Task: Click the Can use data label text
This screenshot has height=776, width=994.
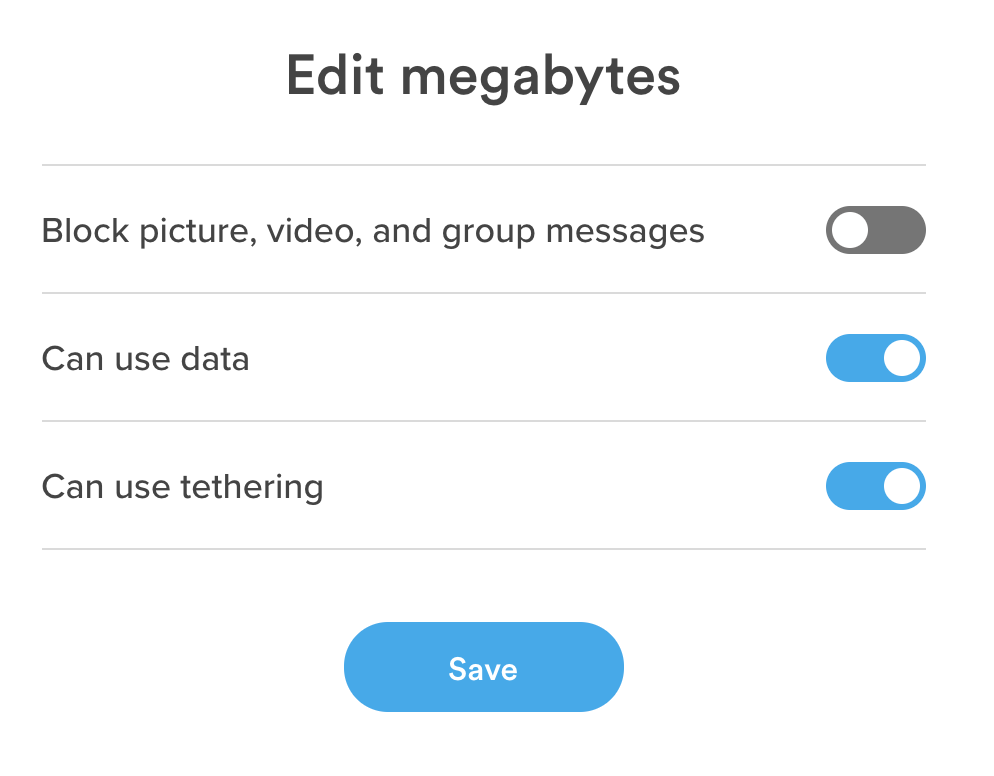Action: click(x=145, y=358)
